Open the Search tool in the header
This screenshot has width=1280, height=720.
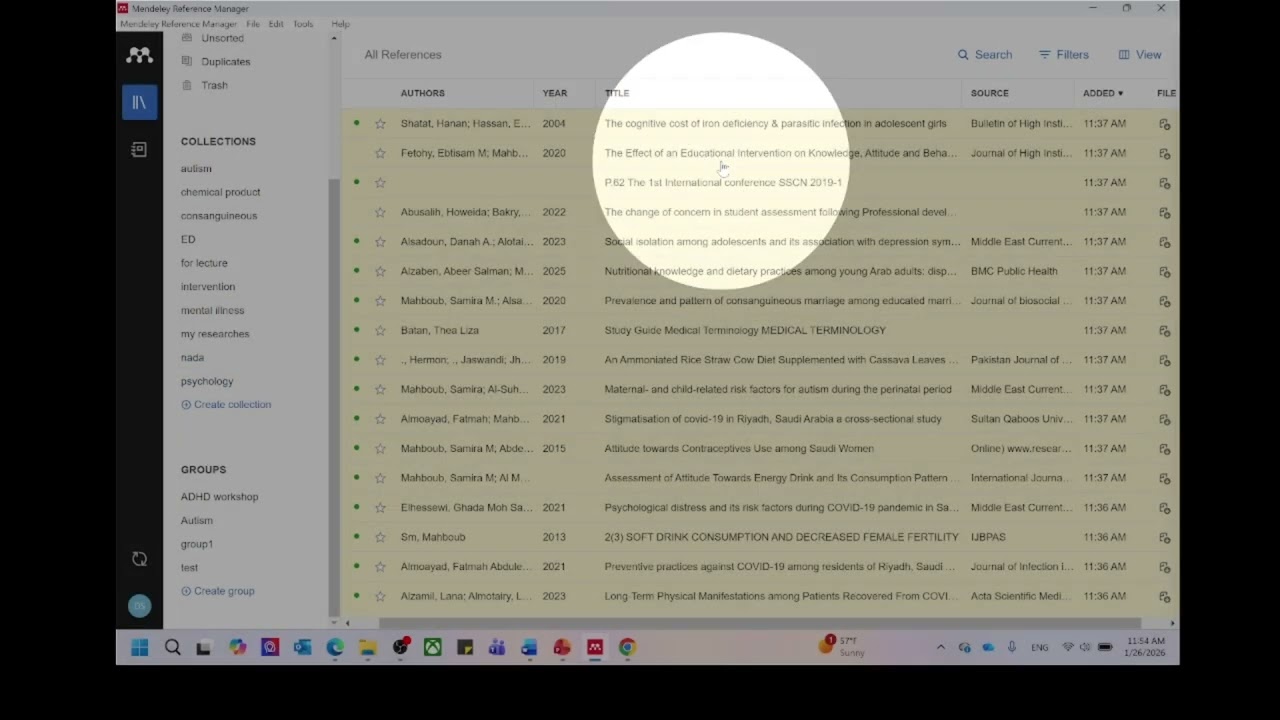pyautogui.click(x=985, y=55)
